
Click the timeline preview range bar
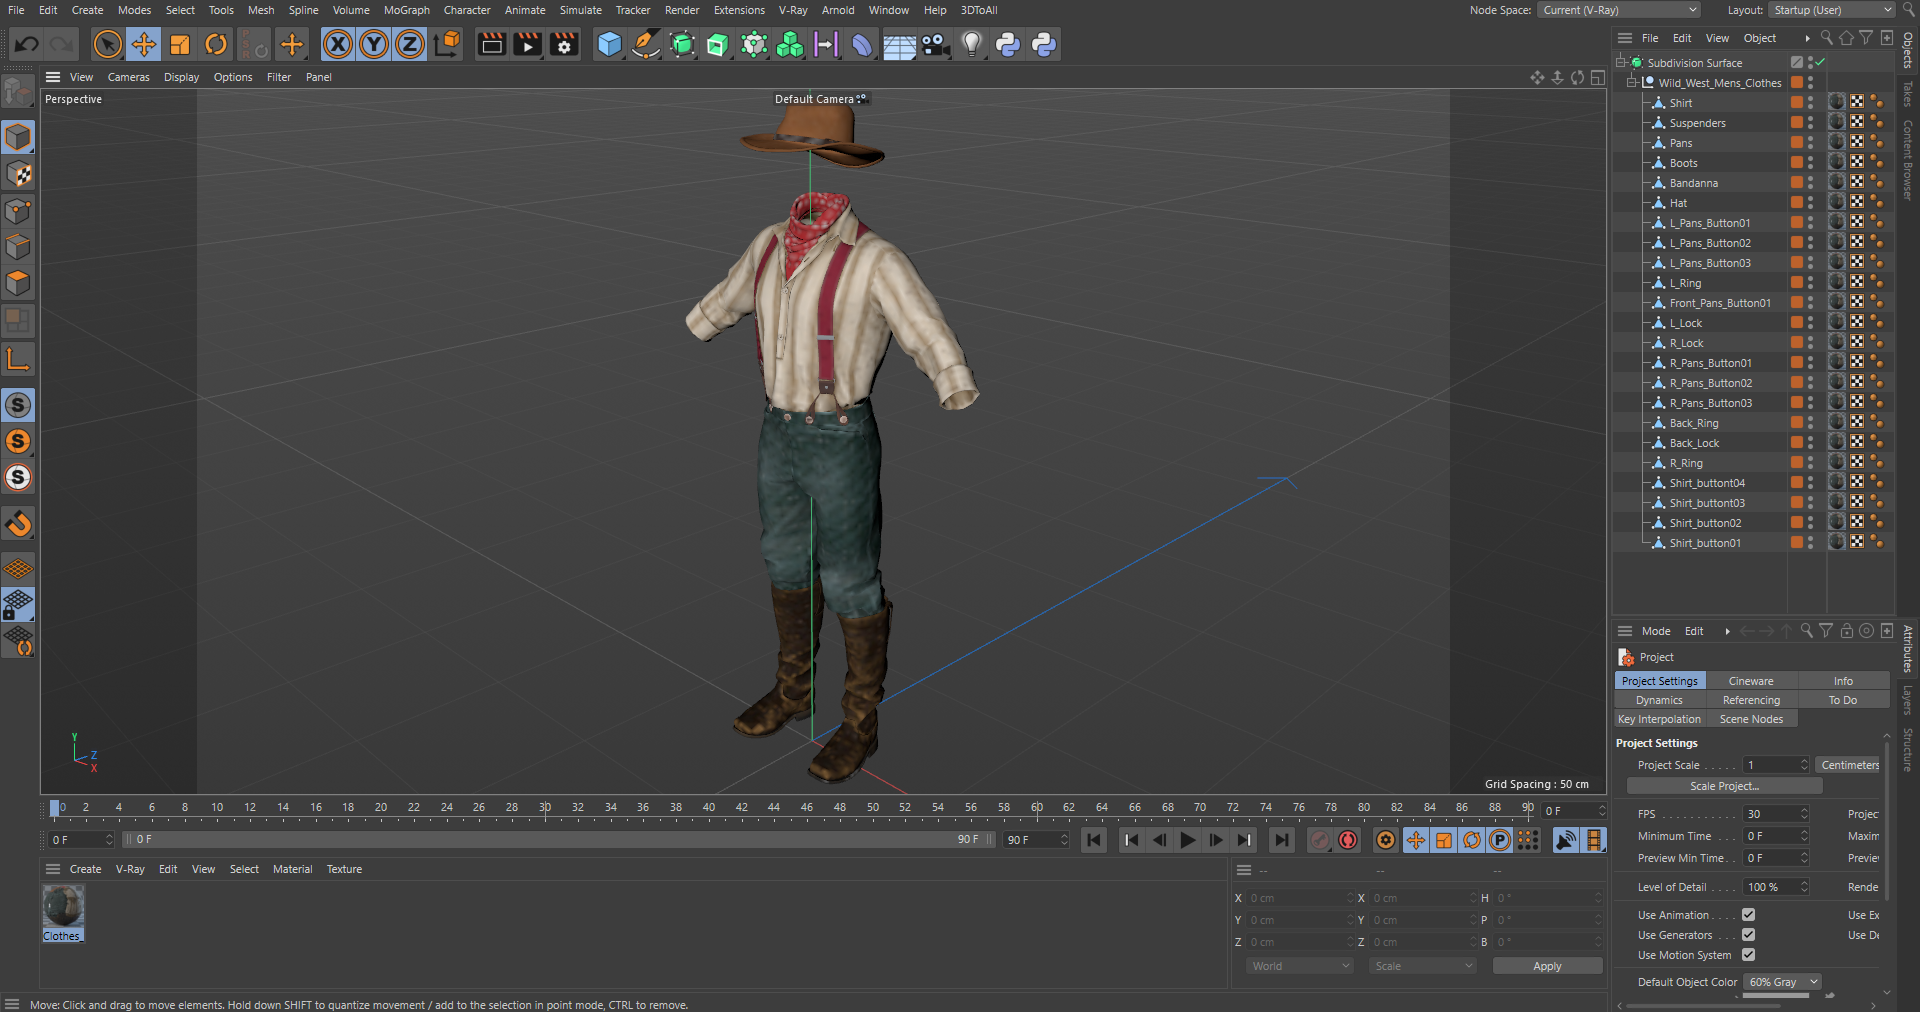click(x=559, y=839)
